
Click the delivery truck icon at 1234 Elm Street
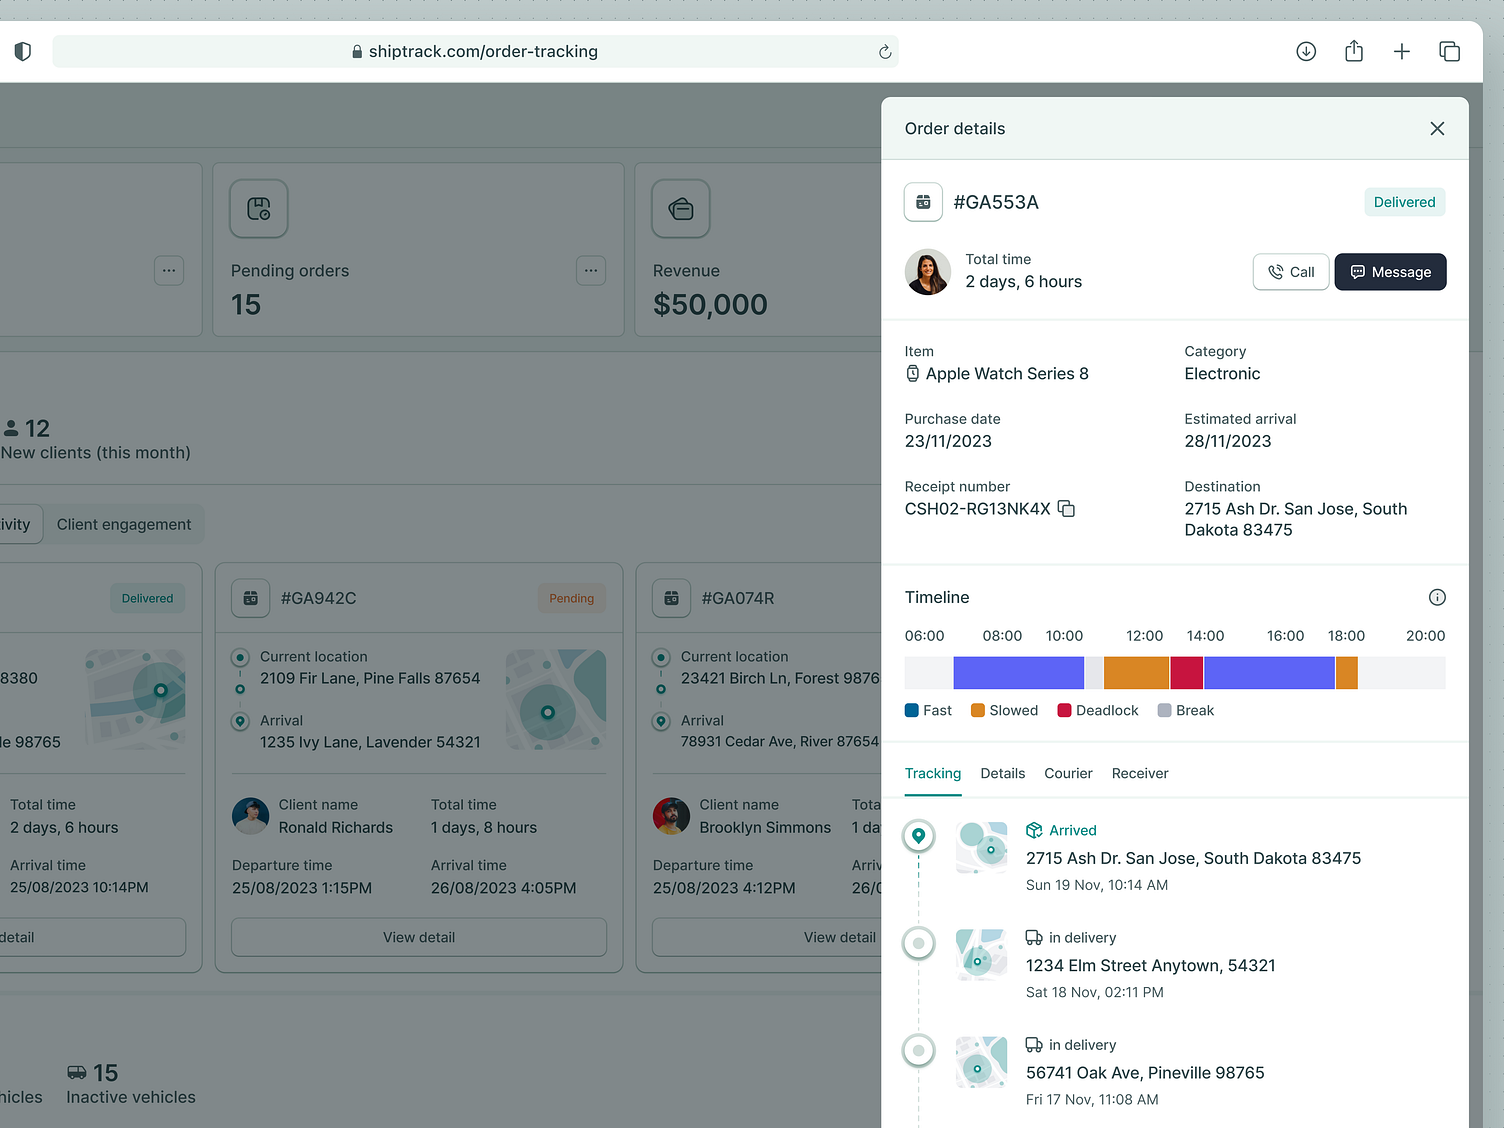tap(1033, 937)
